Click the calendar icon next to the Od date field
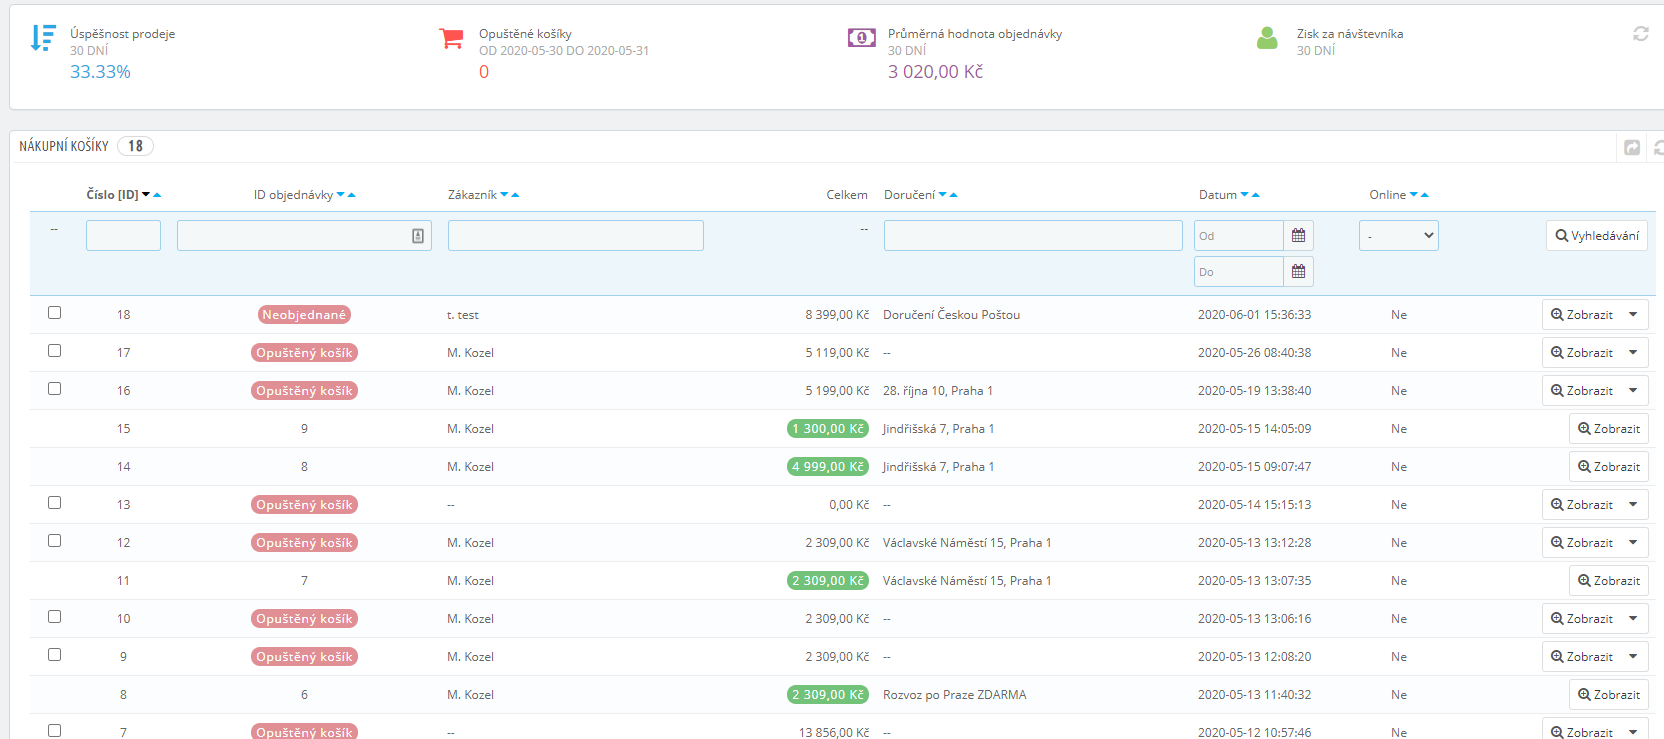Image resolution: width=1664 pixels, height=739 pixels. 1298,236
